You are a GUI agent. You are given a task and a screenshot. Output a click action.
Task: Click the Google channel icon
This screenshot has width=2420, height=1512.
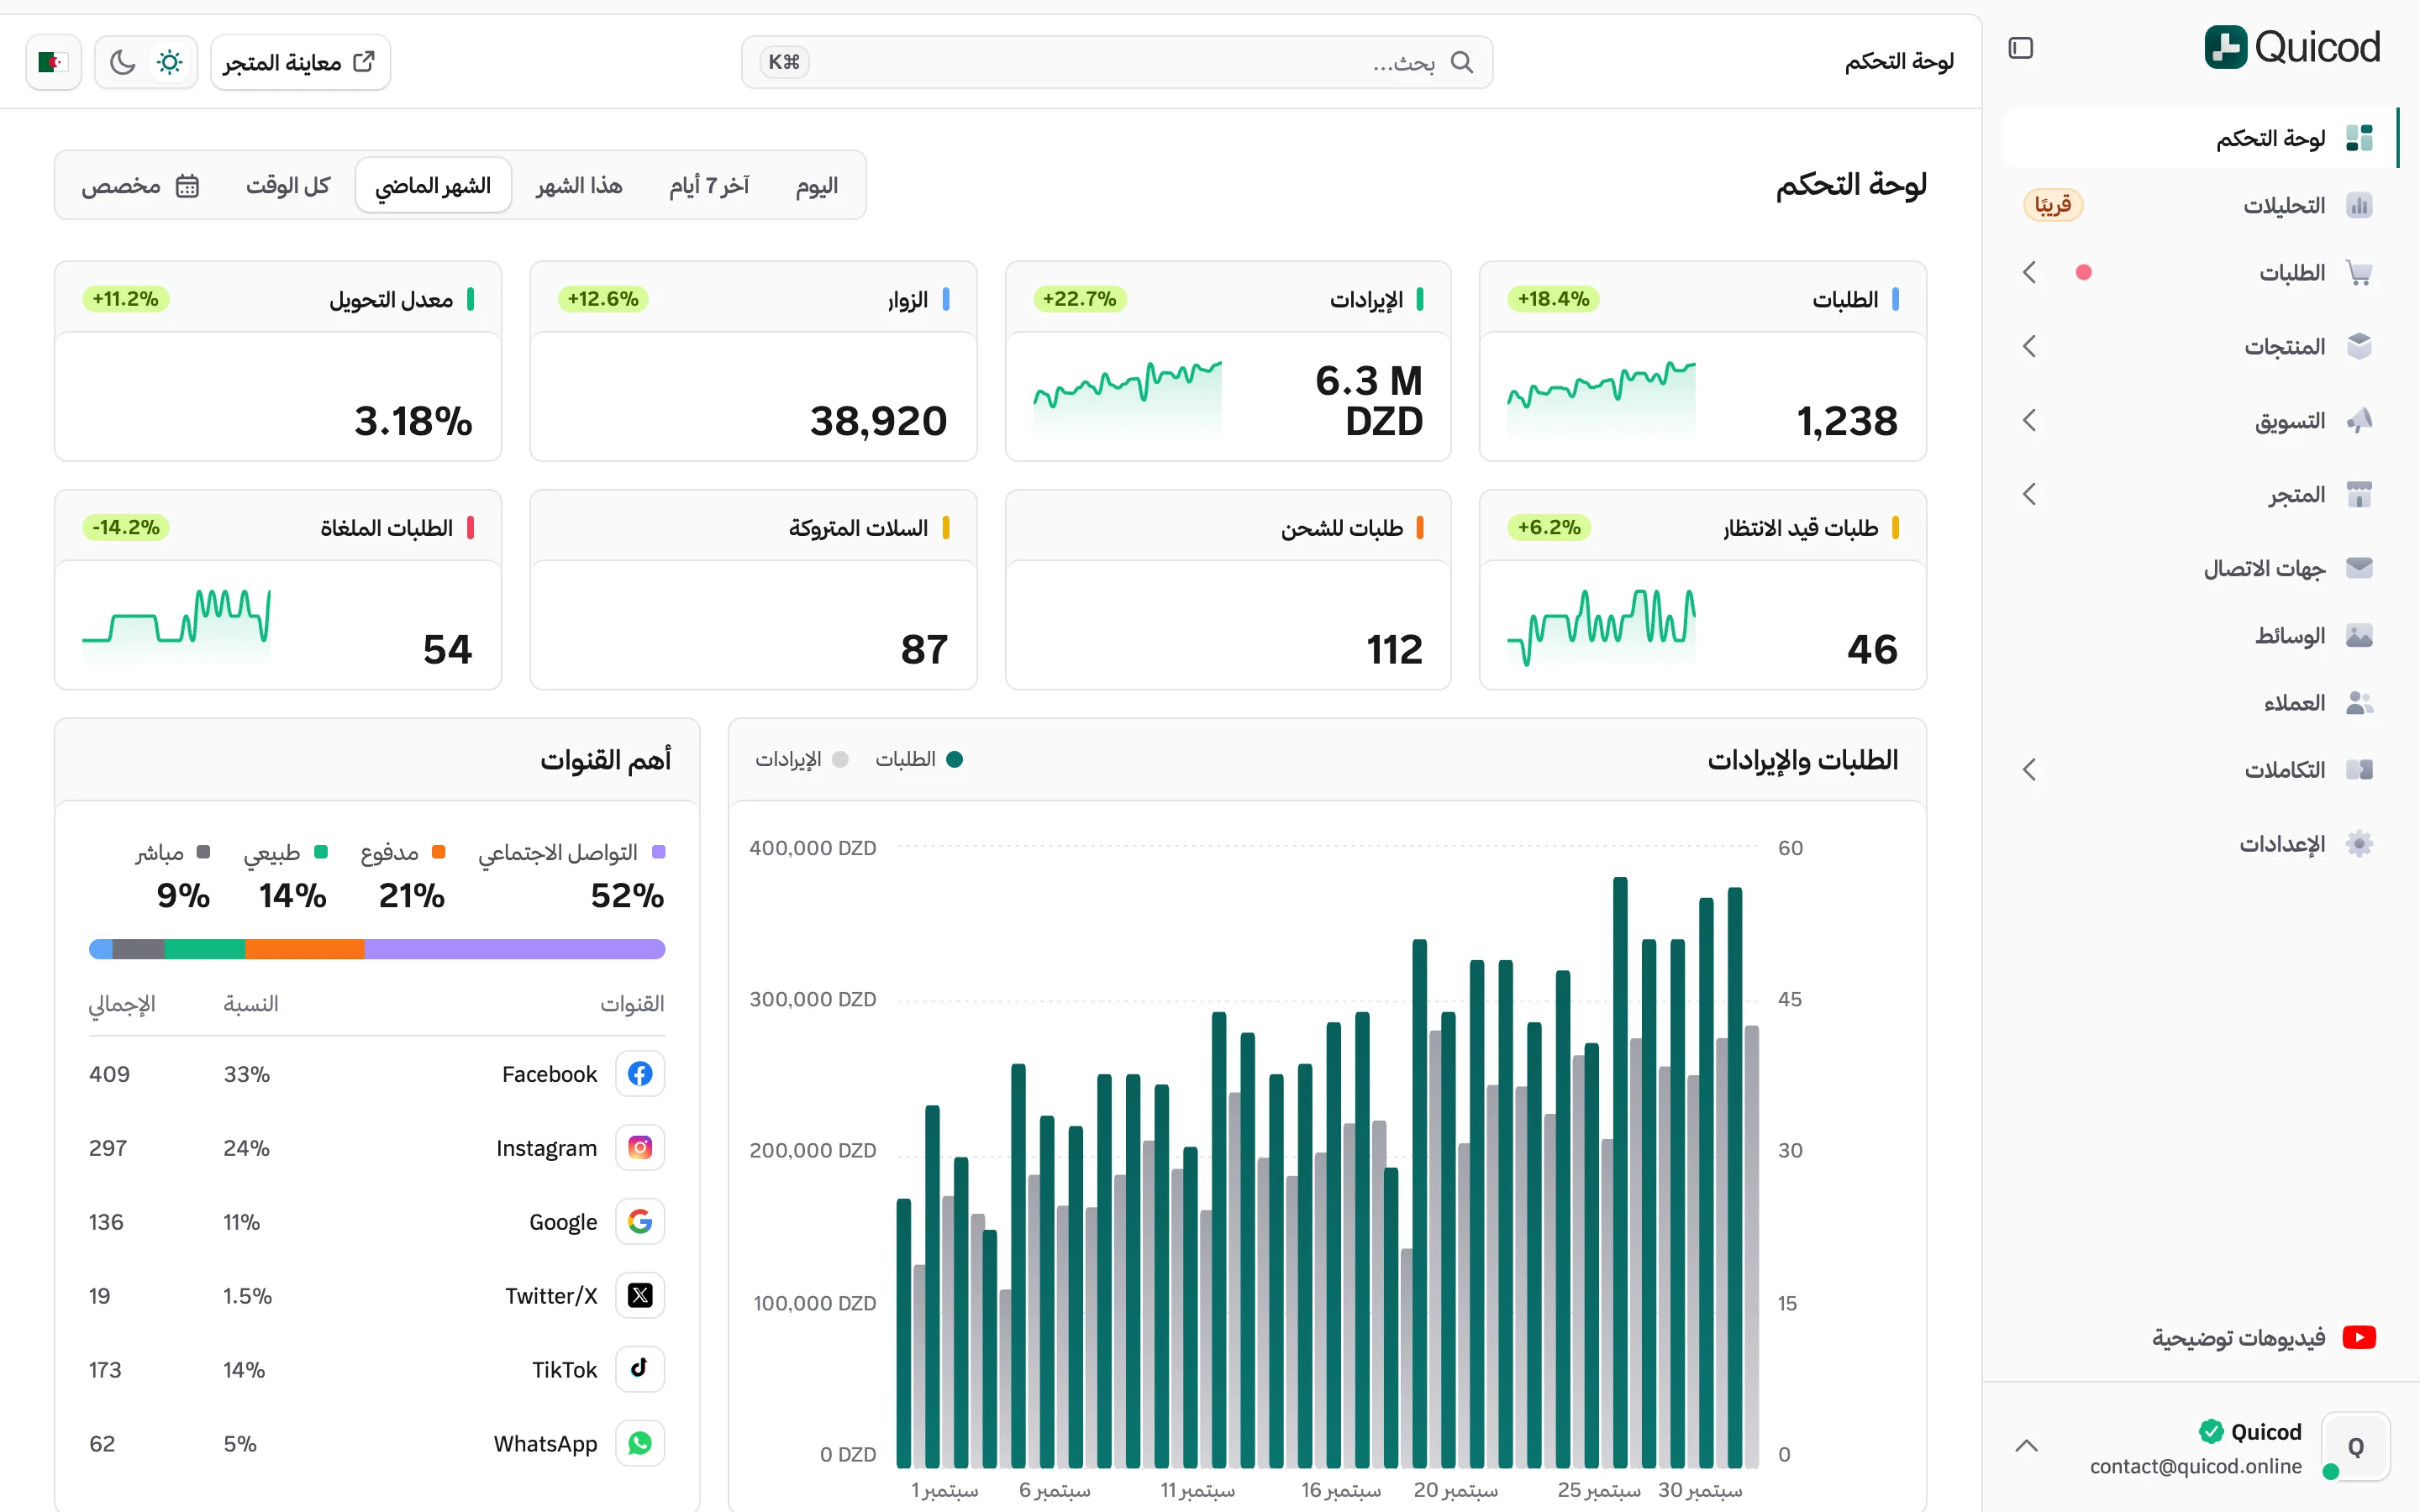[640, 1221]
